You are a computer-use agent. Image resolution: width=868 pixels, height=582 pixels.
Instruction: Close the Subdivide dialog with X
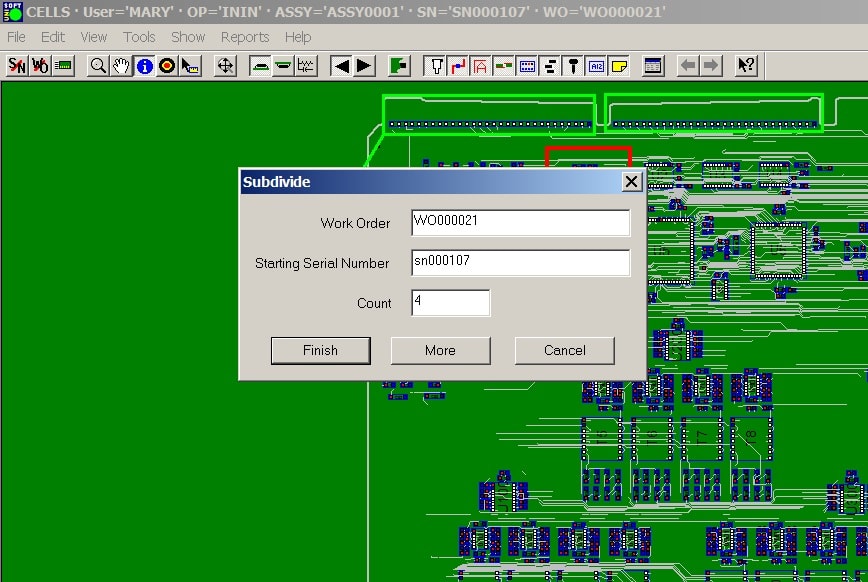tap(632, 182)
